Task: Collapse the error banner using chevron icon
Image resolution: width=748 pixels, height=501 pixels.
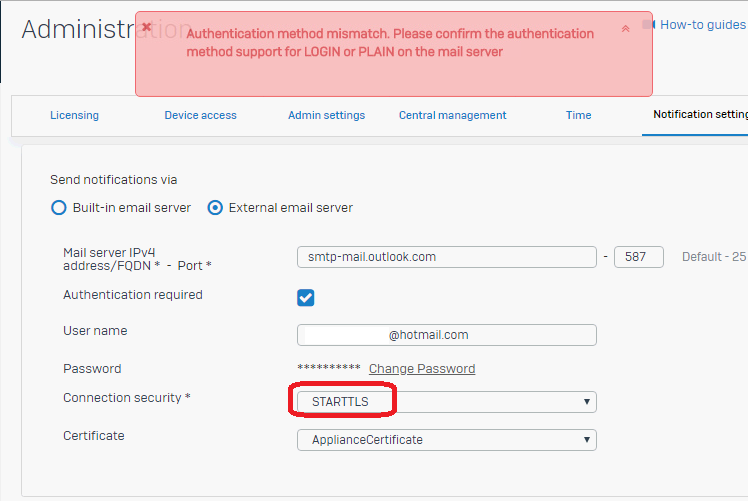Action: 625,29
